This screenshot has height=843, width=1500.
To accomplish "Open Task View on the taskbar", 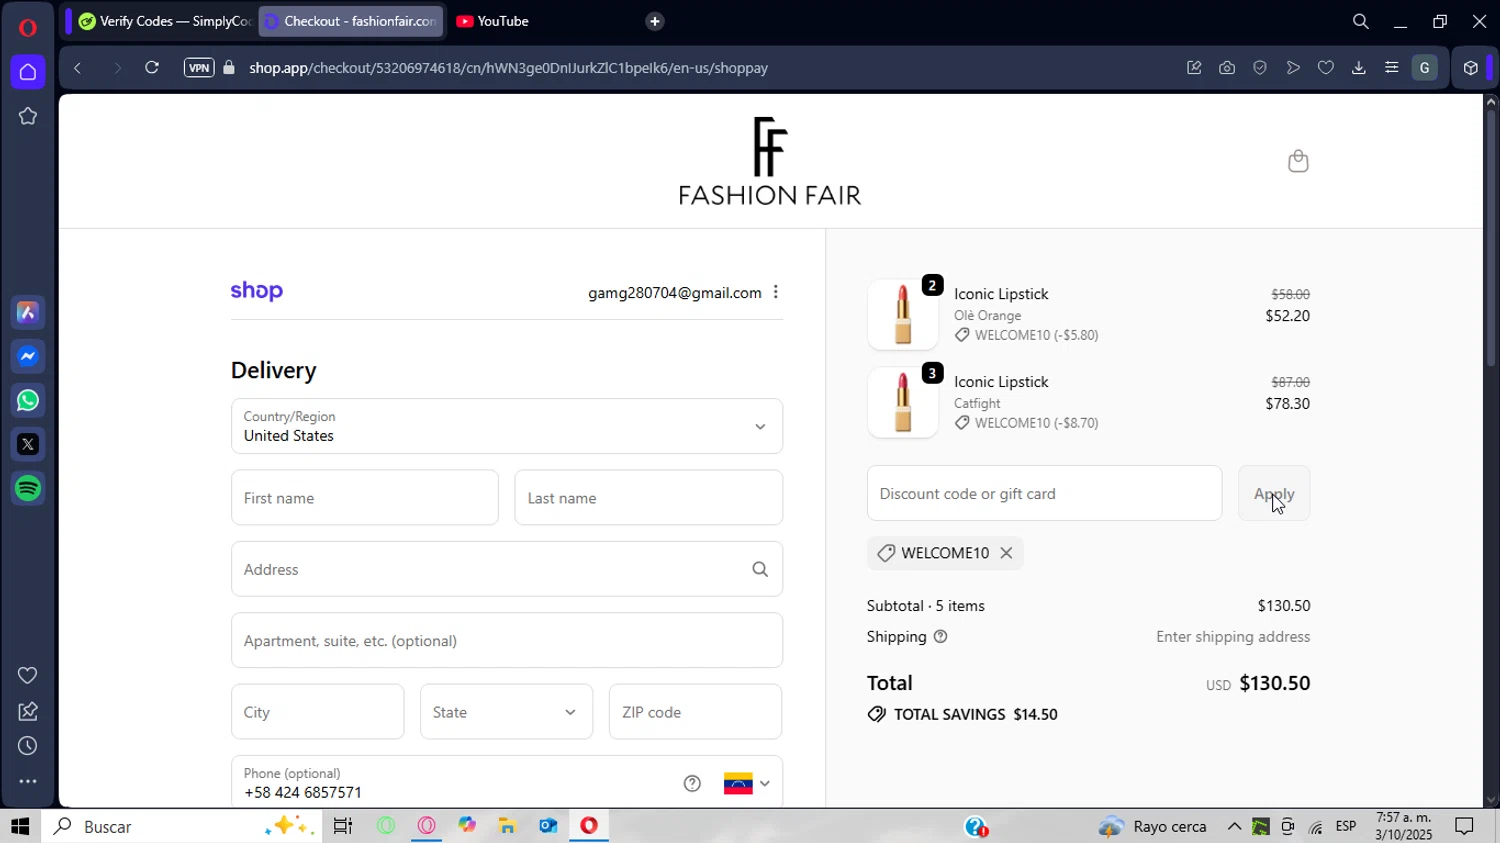I will (x=343, y=826).
